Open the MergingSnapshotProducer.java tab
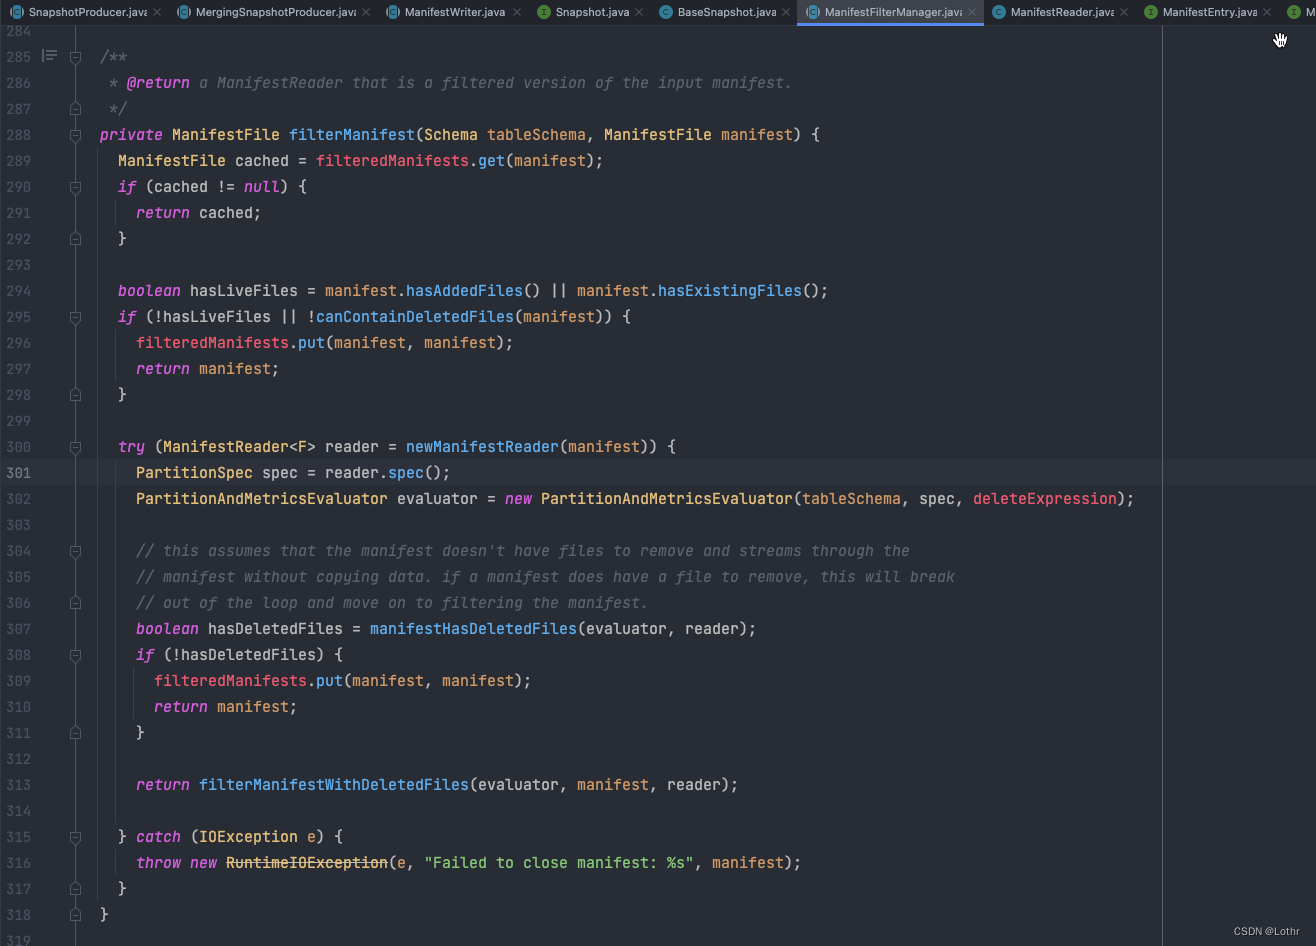 point(276,12)
